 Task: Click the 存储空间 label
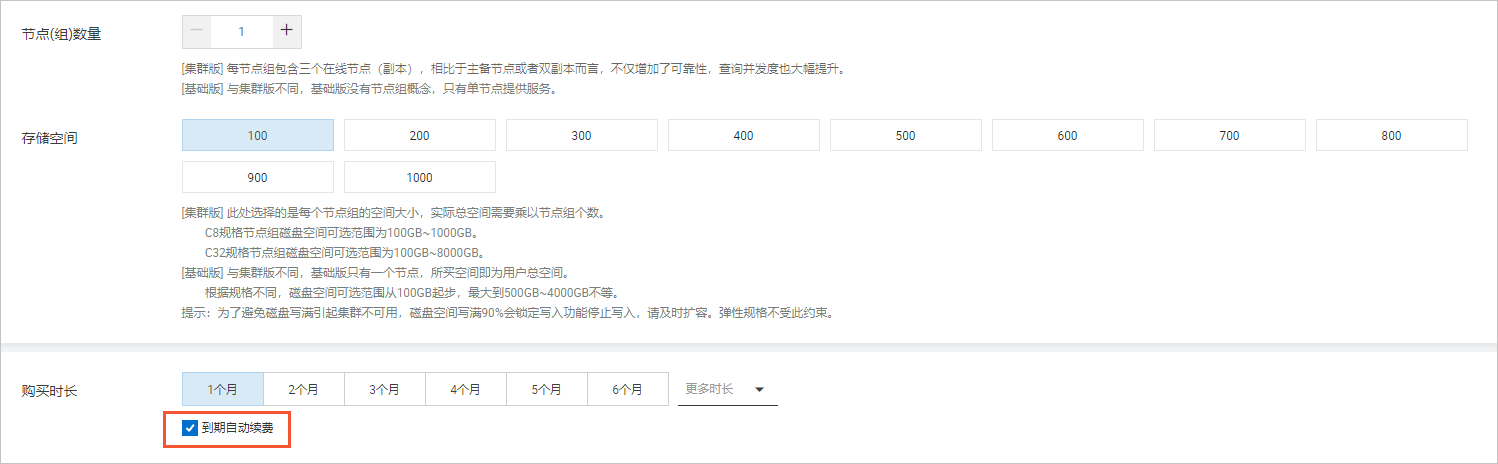[50, 138]
